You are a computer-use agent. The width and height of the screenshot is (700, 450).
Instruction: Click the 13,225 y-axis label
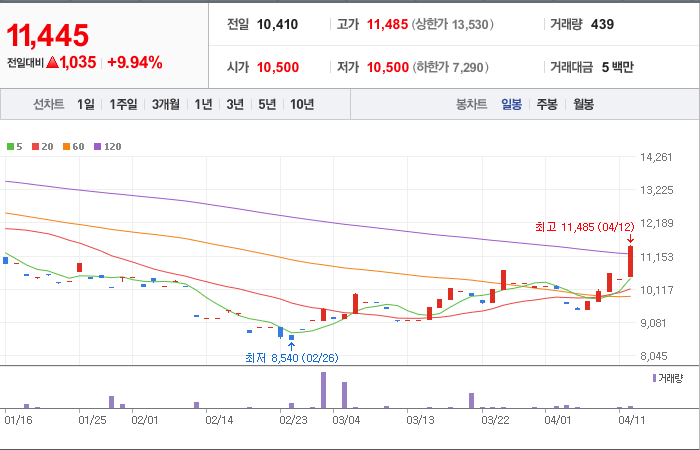pyautogui.click(x=656, y=191)
